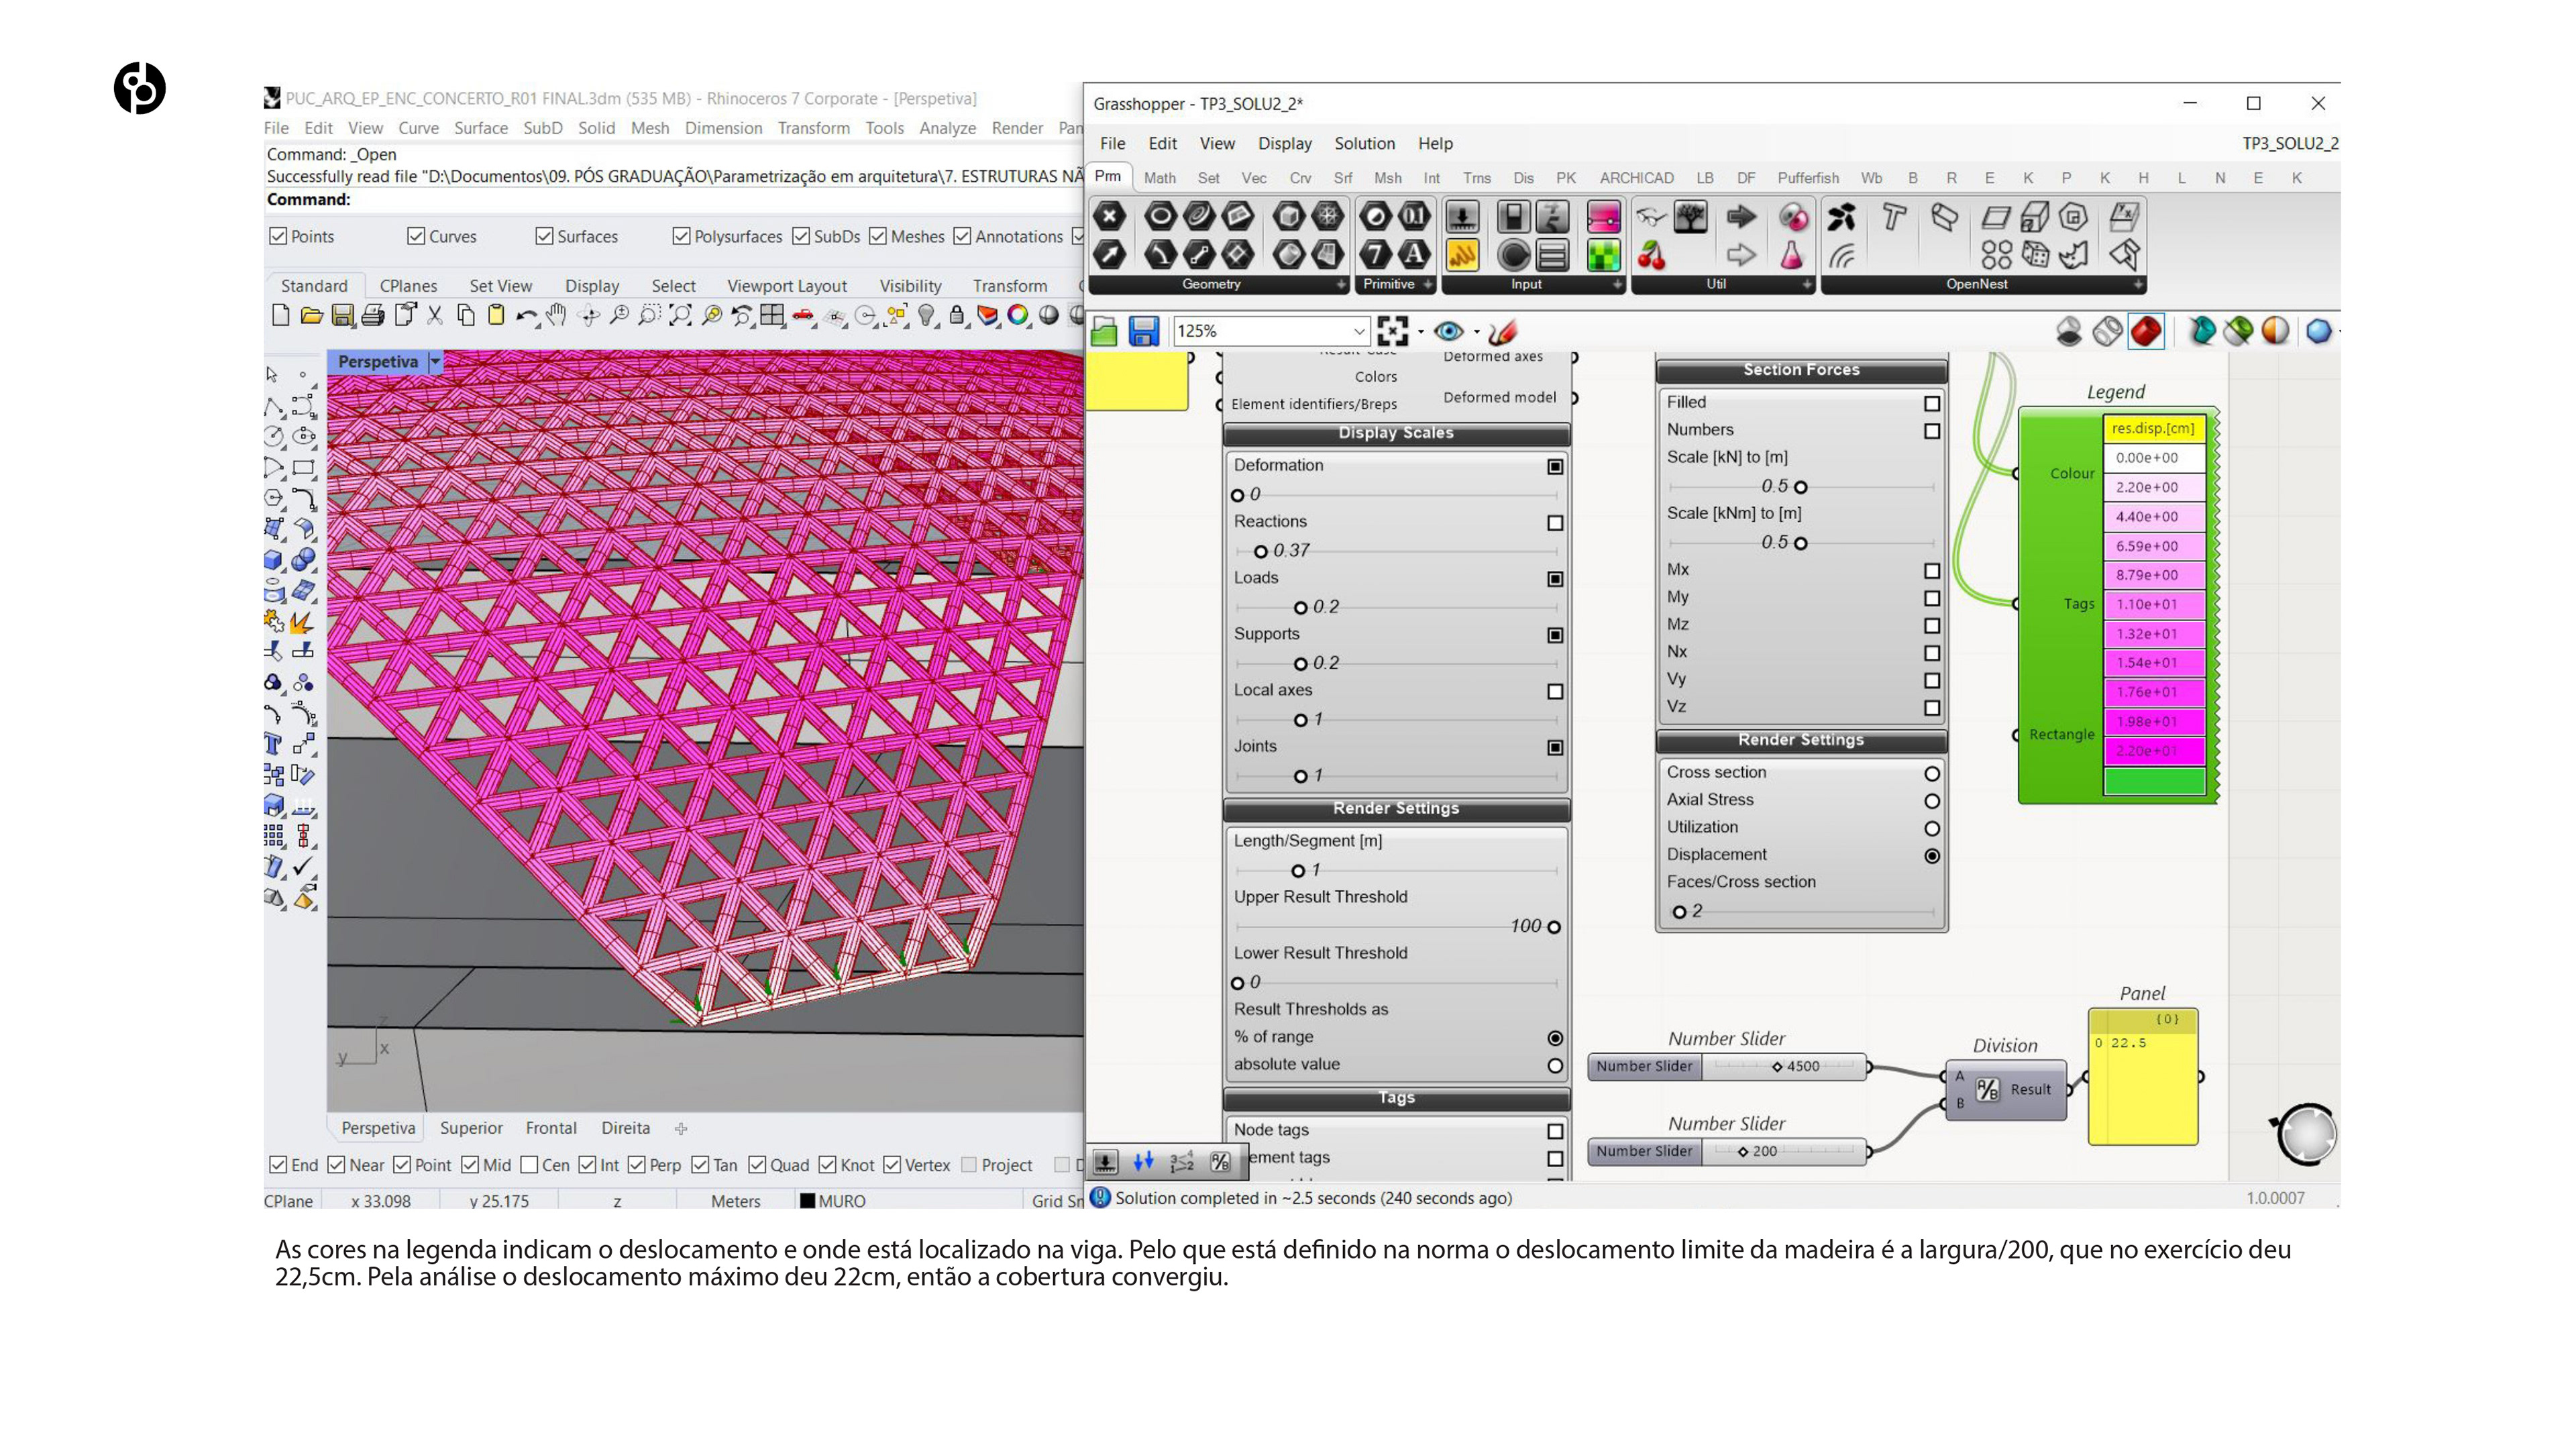
Task: Select the cherry icon in Util panel
Action: pos(1651,256)
